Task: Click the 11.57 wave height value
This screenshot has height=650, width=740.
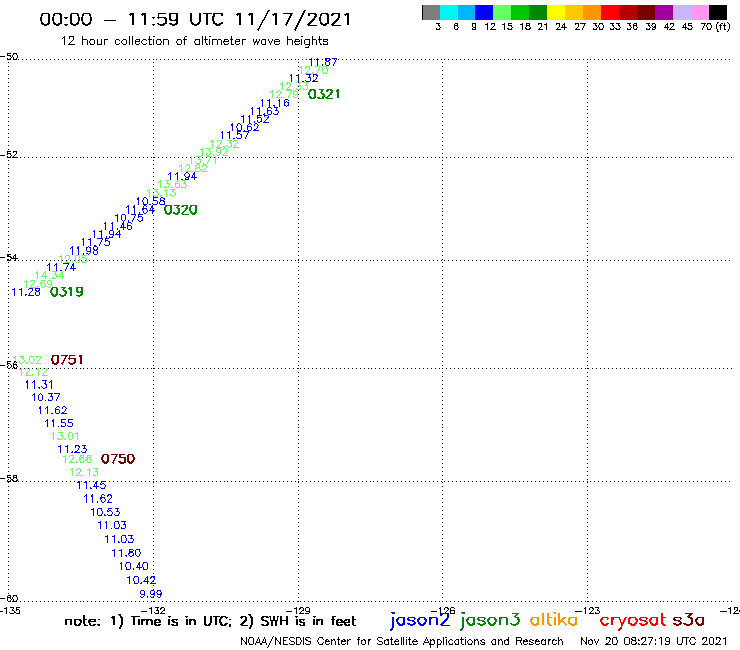Action: 235,135
